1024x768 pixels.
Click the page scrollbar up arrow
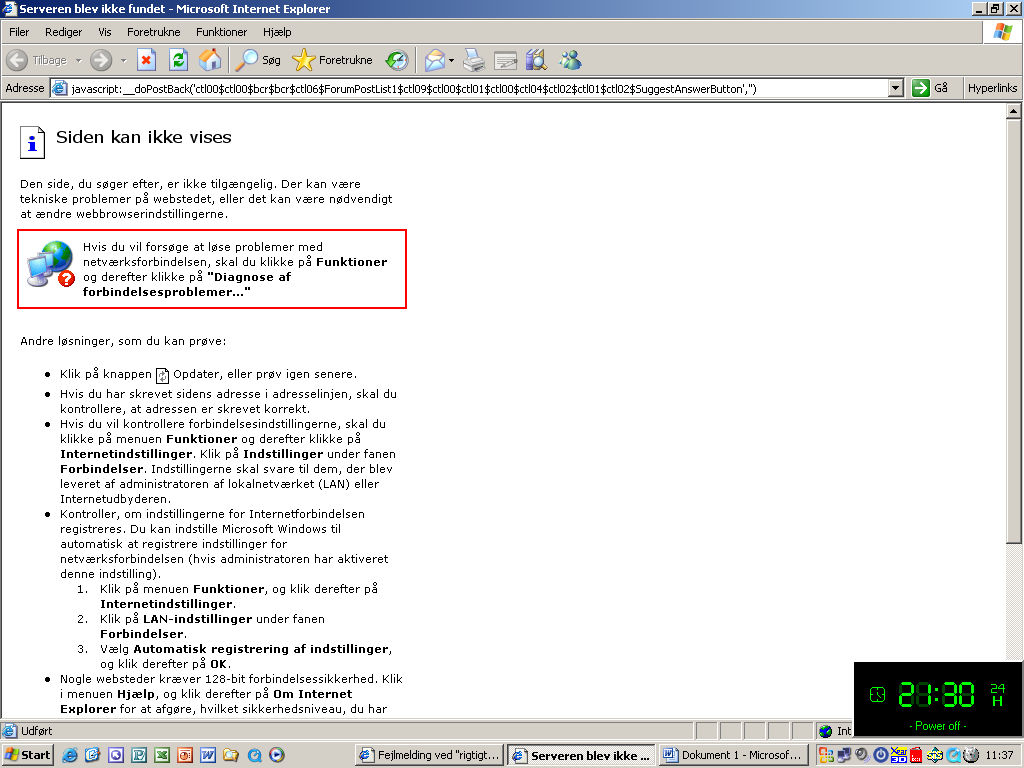1014,111
